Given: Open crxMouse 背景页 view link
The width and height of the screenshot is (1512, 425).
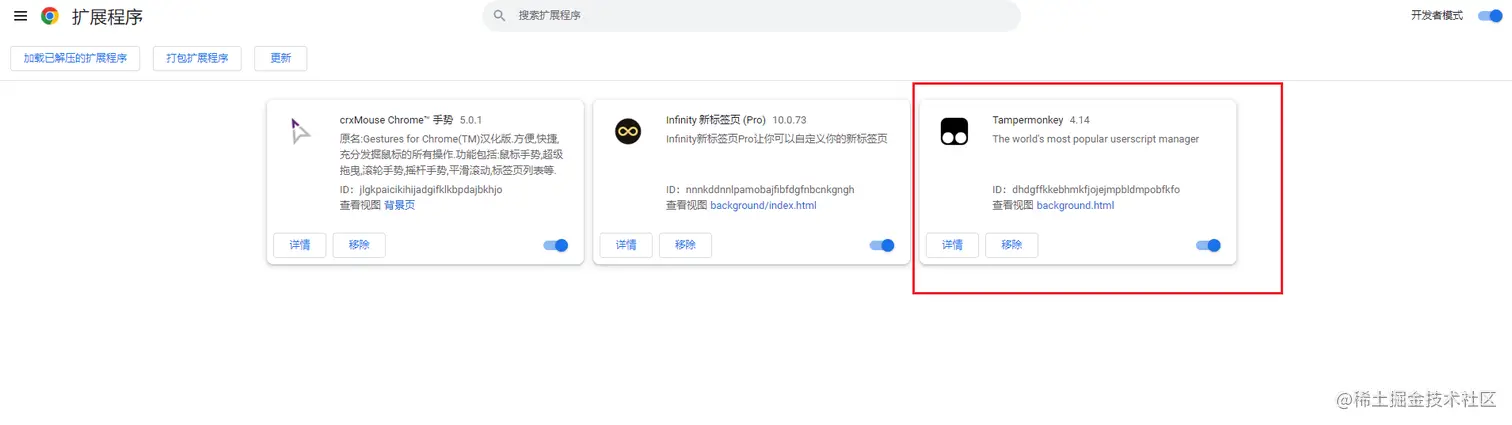Looking at the screenshot, I should [x=399, y=205].
